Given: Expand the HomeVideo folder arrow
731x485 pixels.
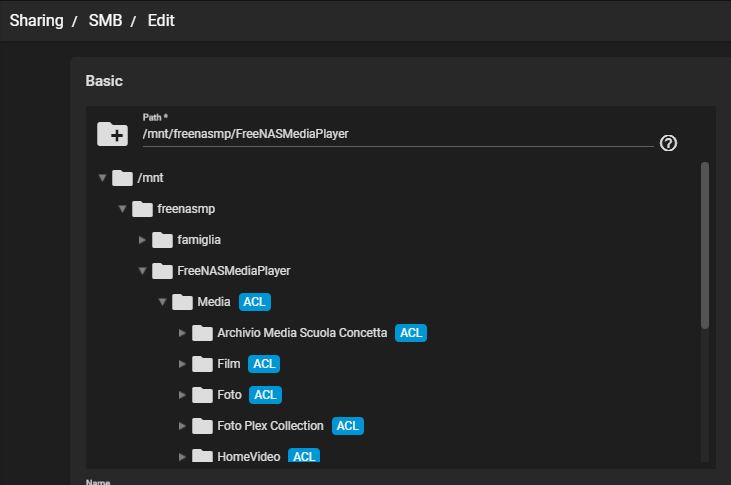Looking at the screenshot, I should (182, 457).
